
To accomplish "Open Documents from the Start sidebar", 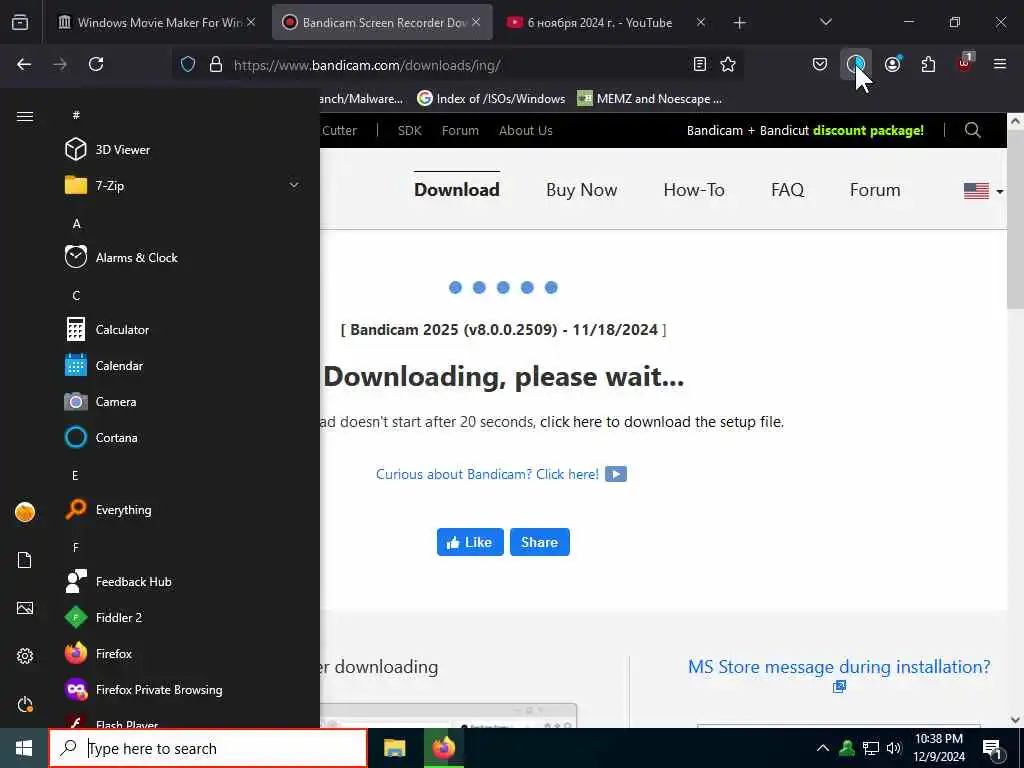I will click(25, 560).
